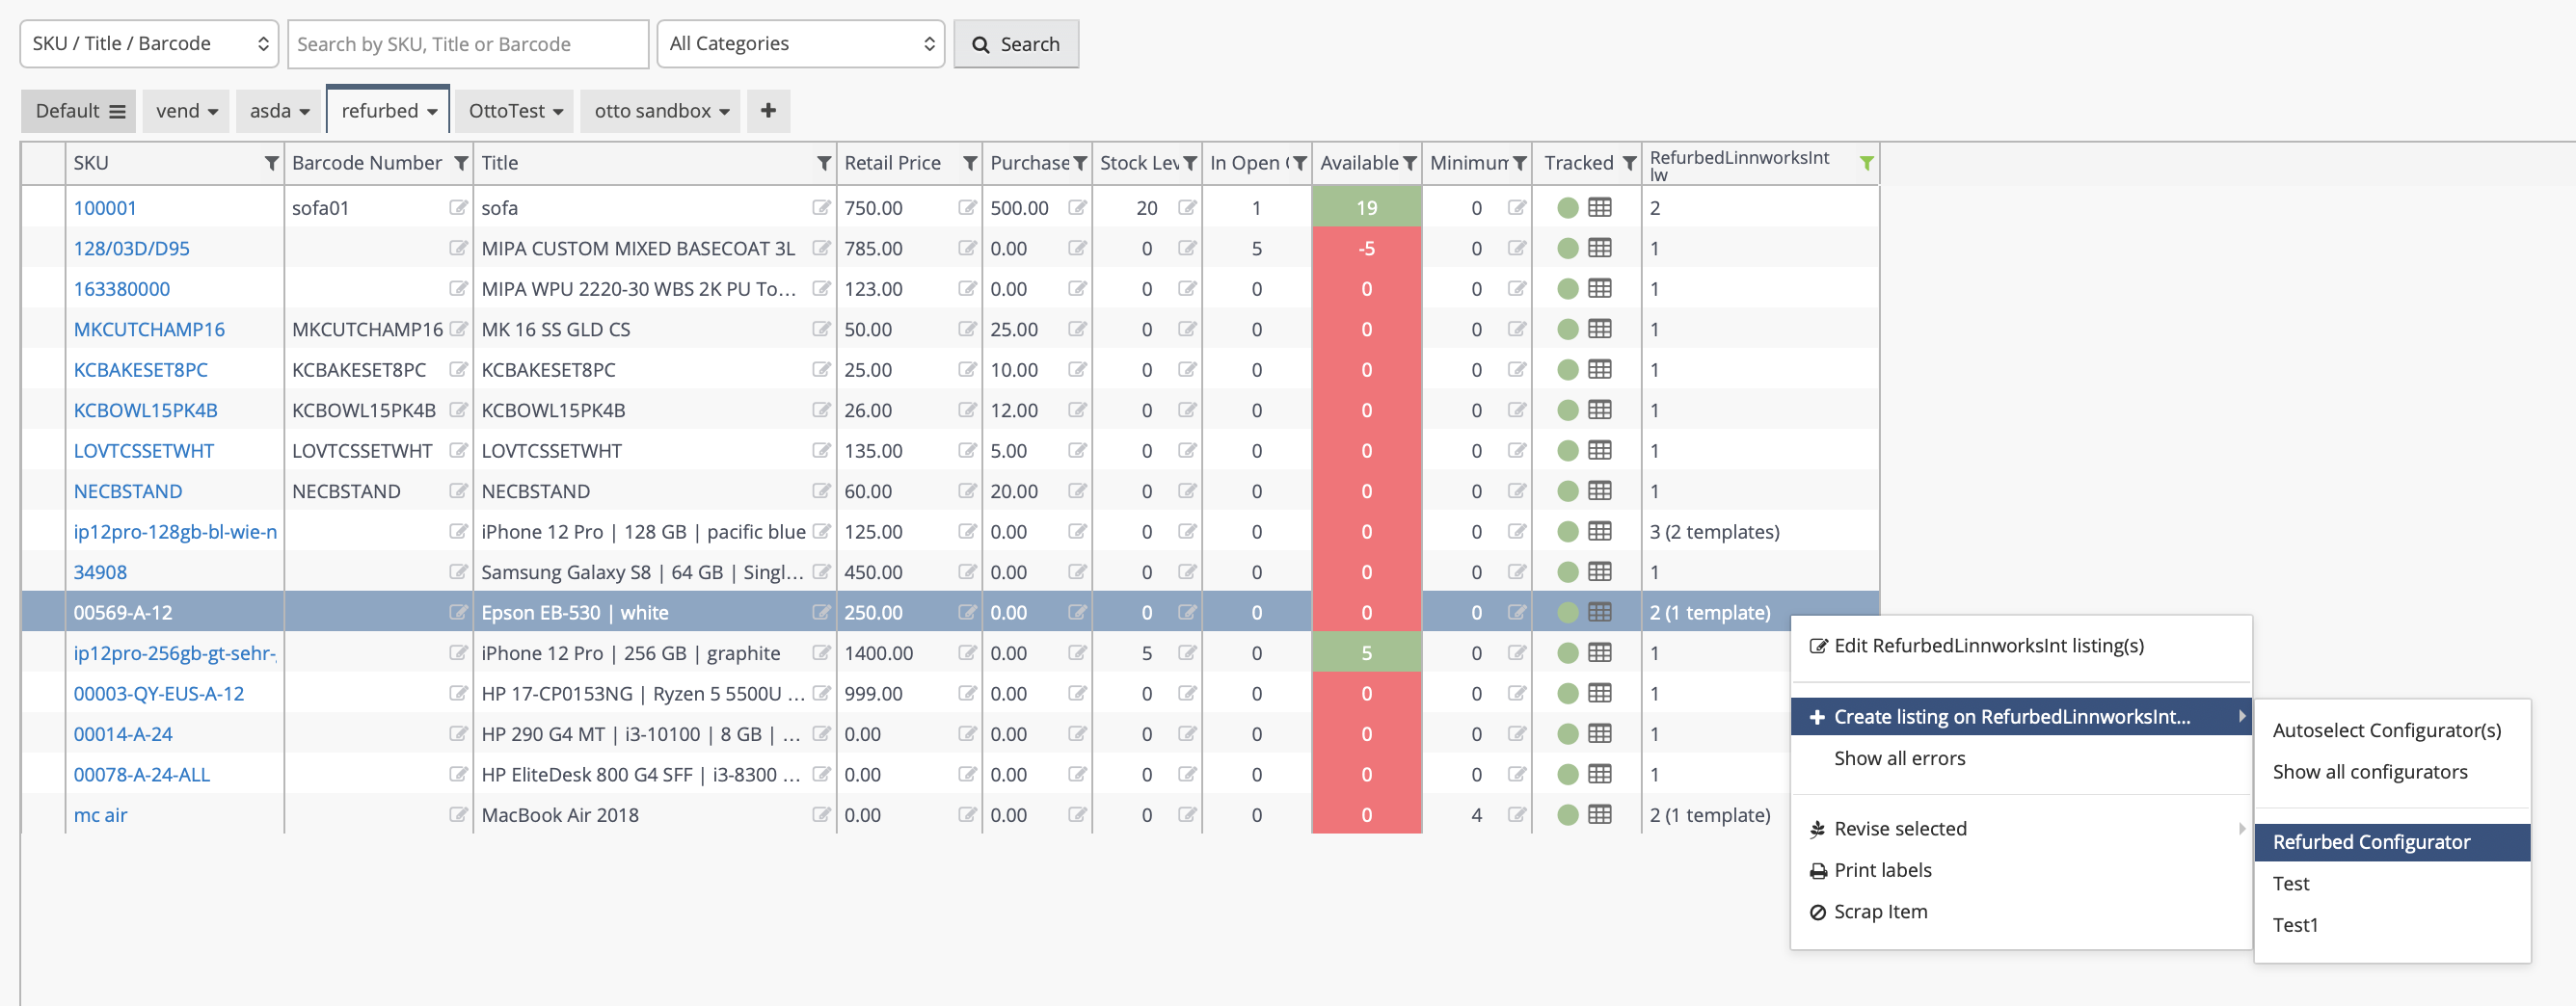Screen dimensions: 2576x1006
Task: Edit barcode icon for KCBOWL15PK4B row
Action: coord(458,410)
